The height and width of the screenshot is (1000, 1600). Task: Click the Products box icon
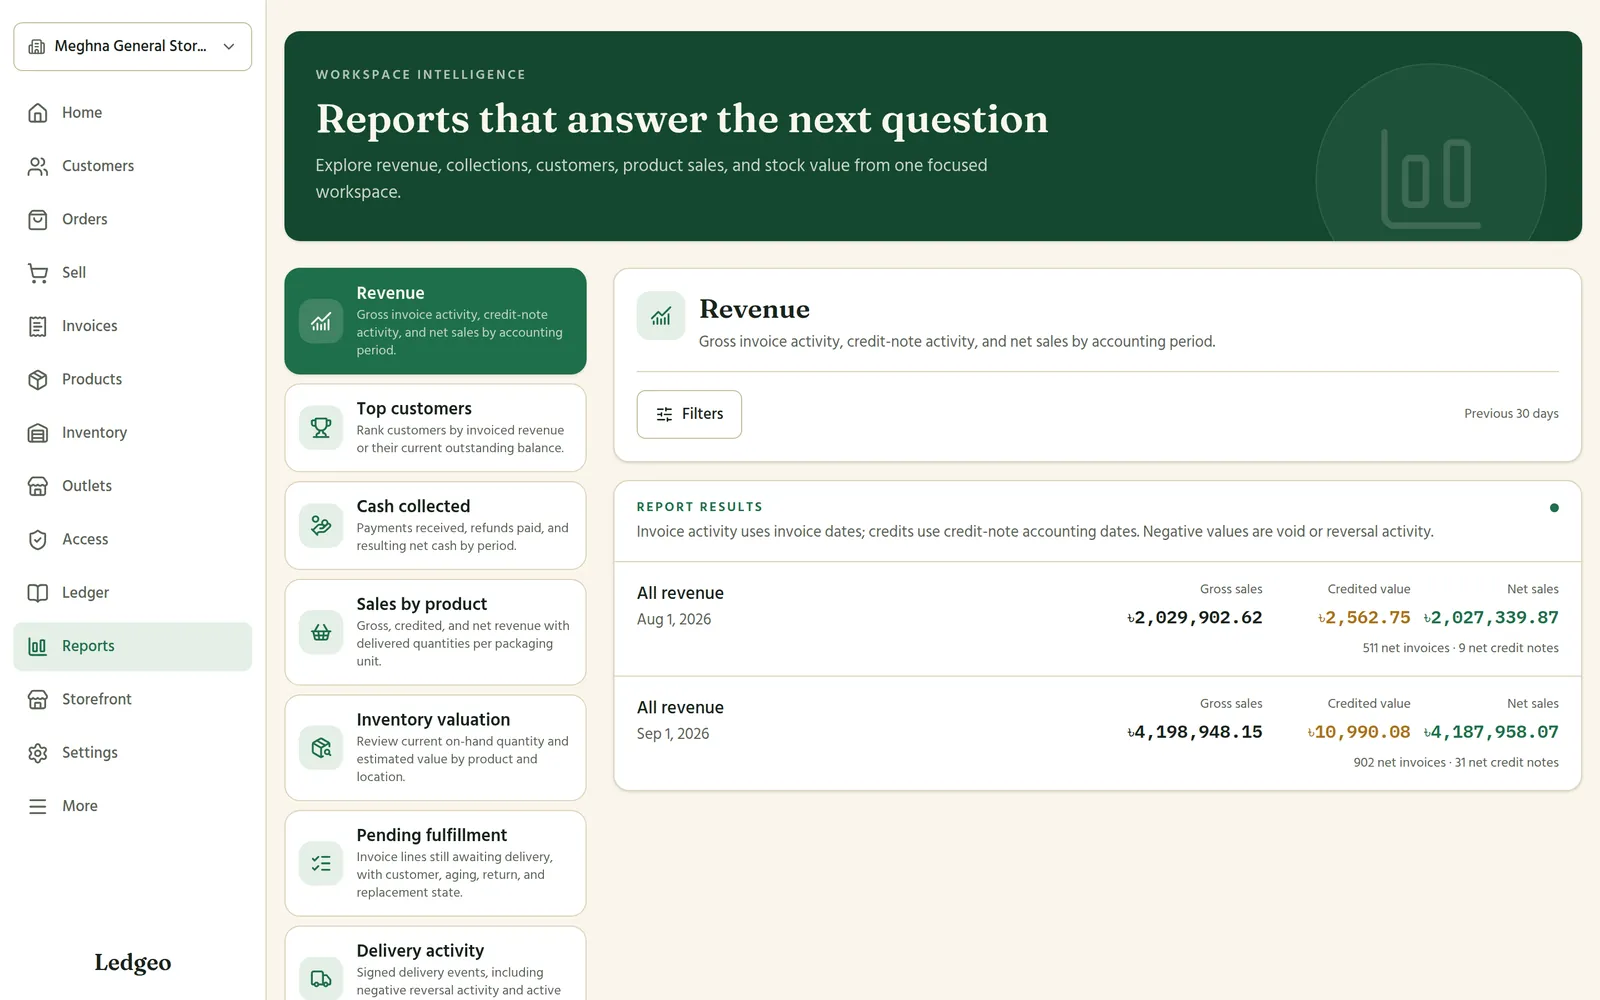click(38, 379)
